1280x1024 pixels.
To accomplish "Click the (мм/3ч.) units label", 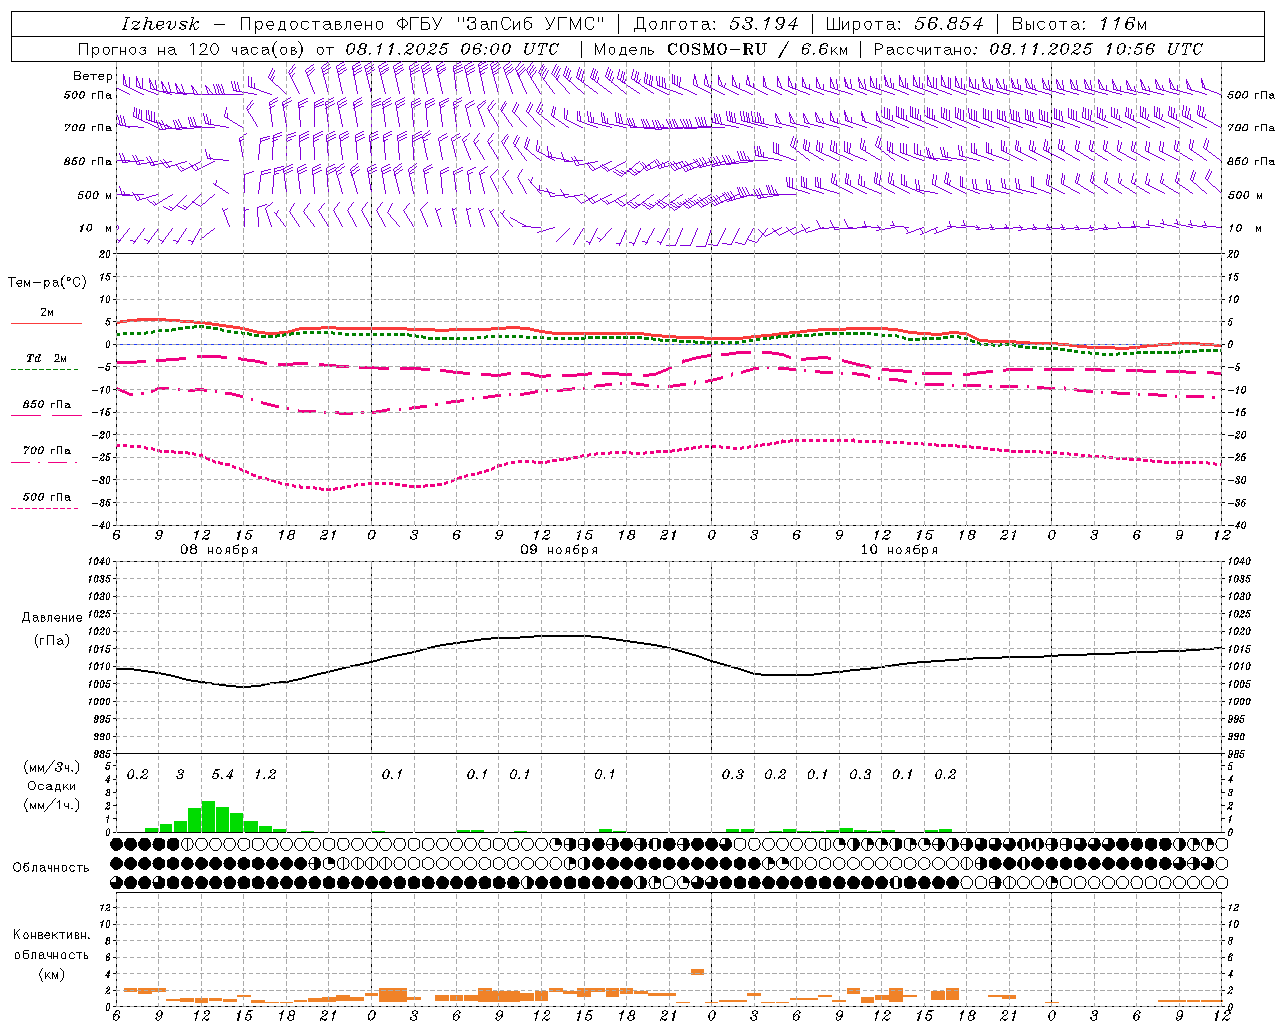I will point(52,767).
